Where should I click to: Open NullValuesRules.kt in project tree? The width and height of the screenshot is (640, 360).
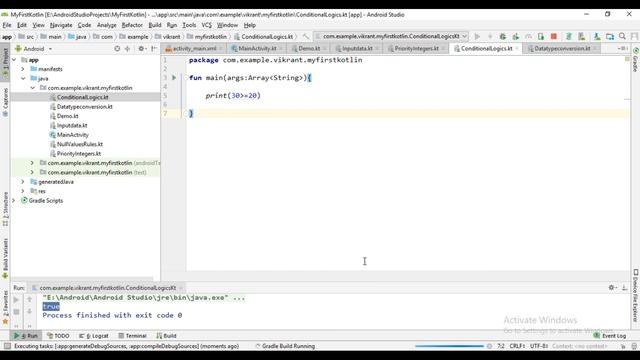pos(80,144)
